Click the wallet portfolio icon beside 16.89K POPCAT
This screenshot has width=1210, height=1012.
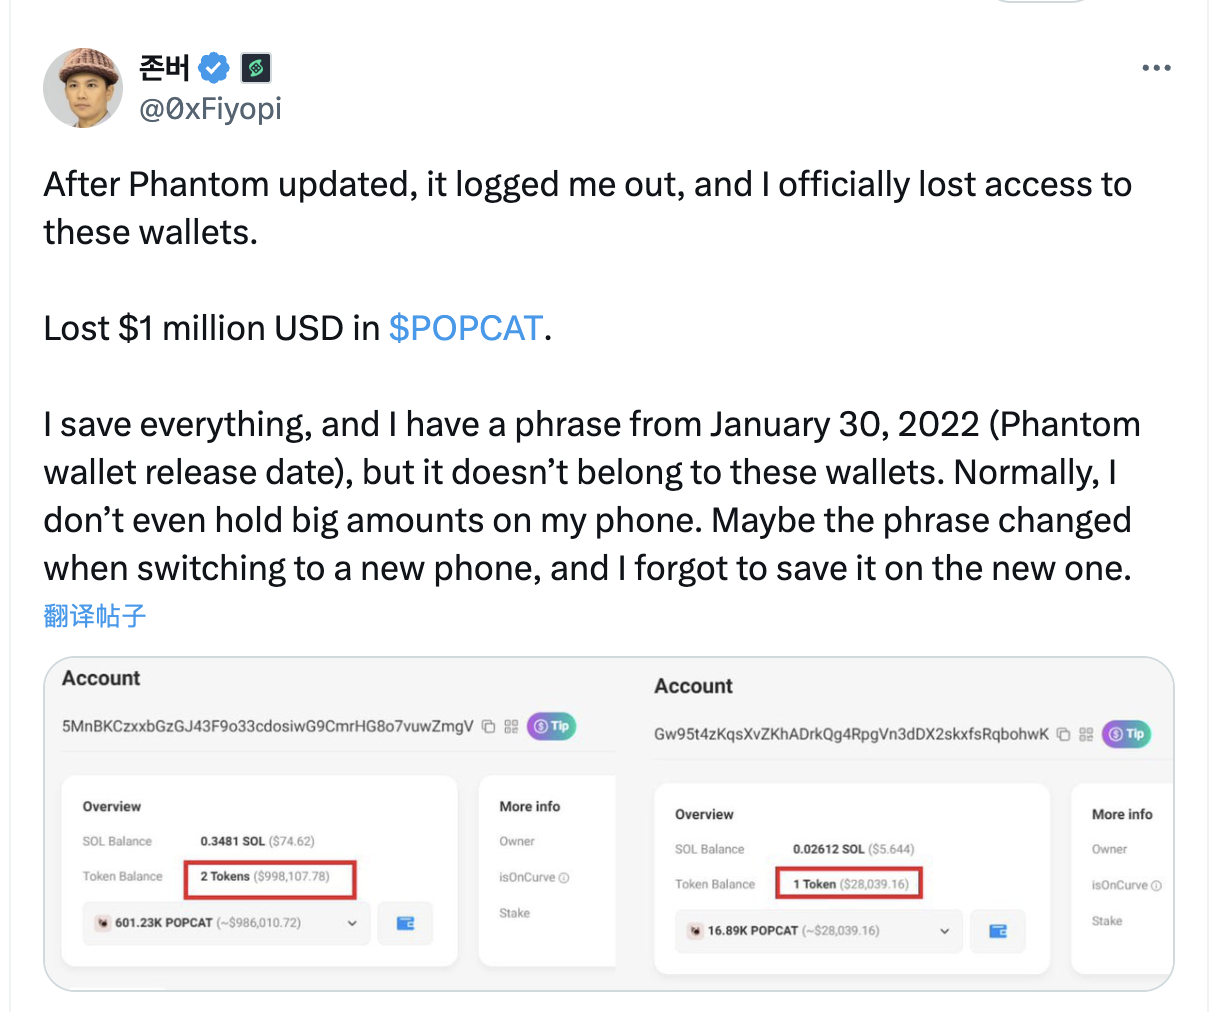[x=998, y=930]
